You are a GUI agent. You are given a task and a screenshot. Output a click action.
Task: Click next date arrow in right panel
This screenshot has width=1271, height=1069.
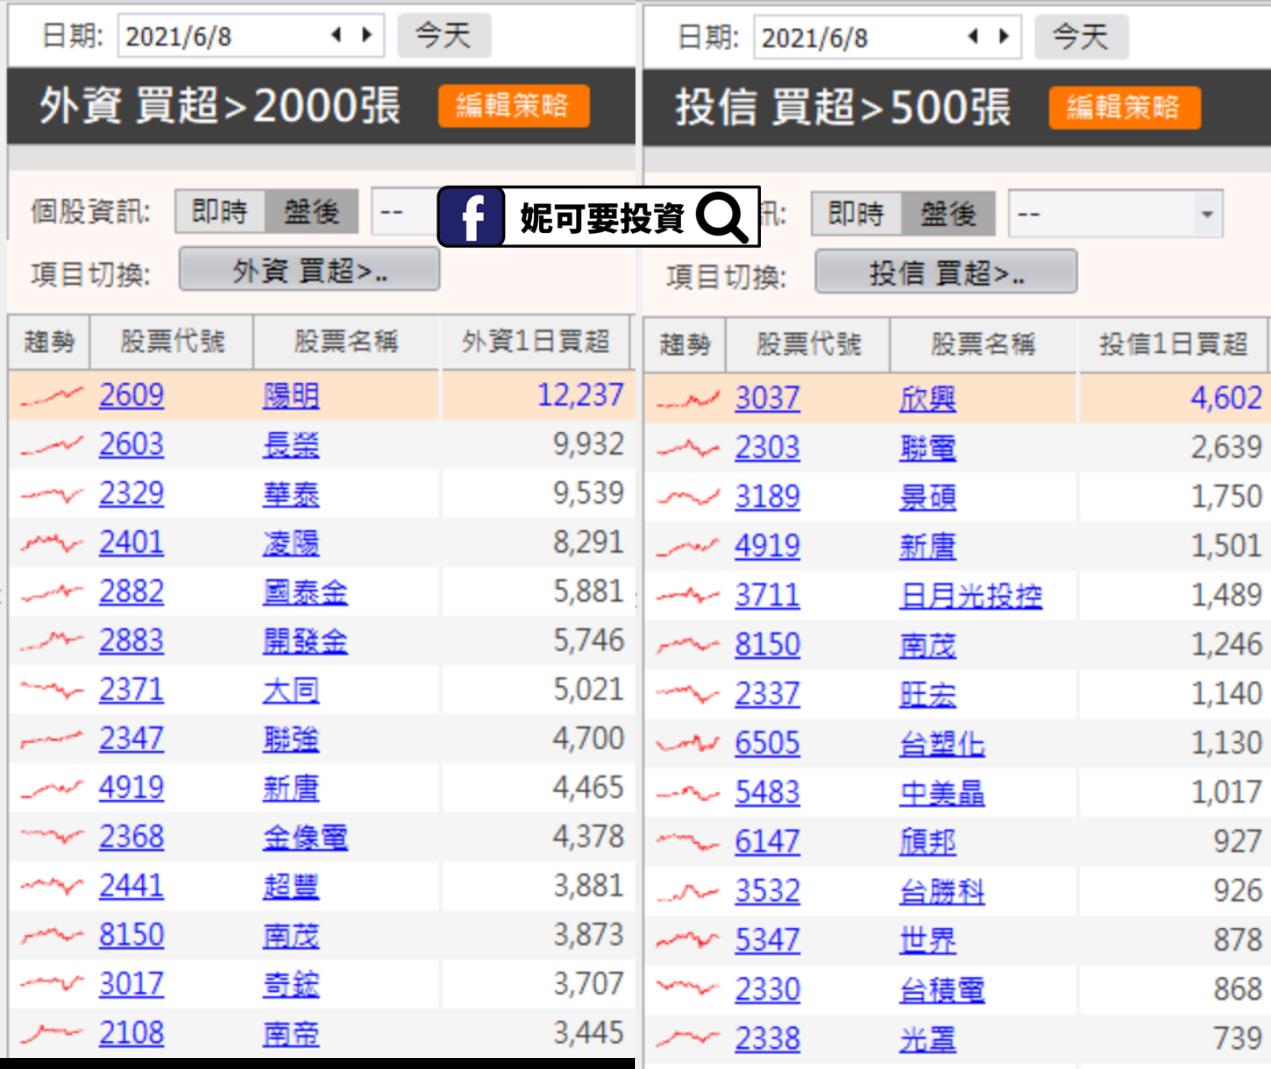click(x=1003, y=38)
